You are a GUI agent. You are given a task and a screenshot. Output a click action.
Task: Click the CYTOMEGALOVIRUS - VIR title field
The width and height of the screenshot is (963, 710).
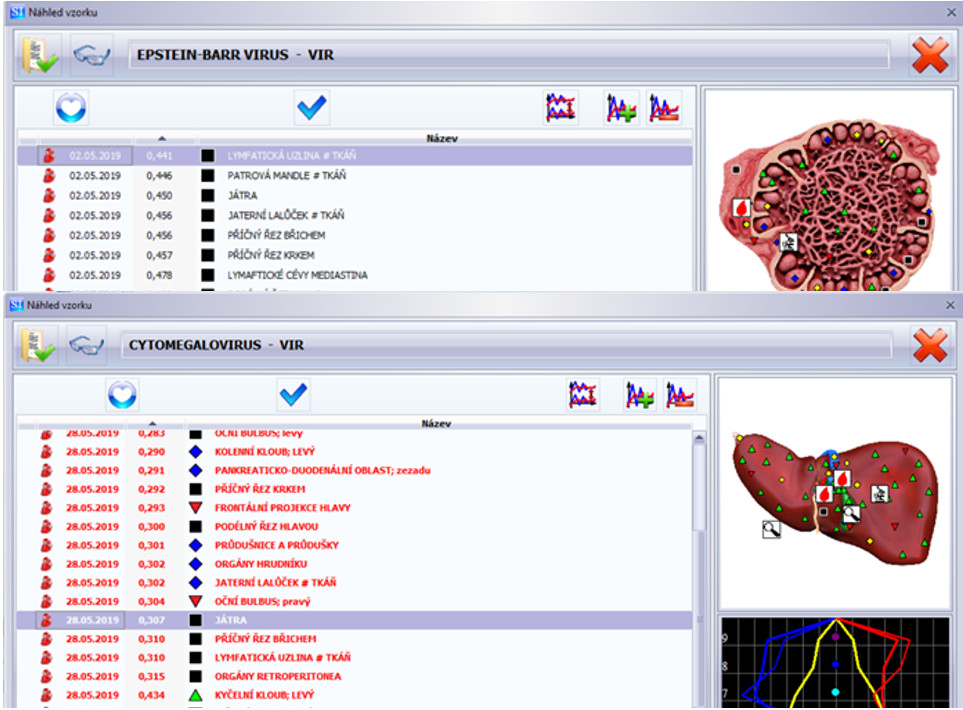pos(506,345)
